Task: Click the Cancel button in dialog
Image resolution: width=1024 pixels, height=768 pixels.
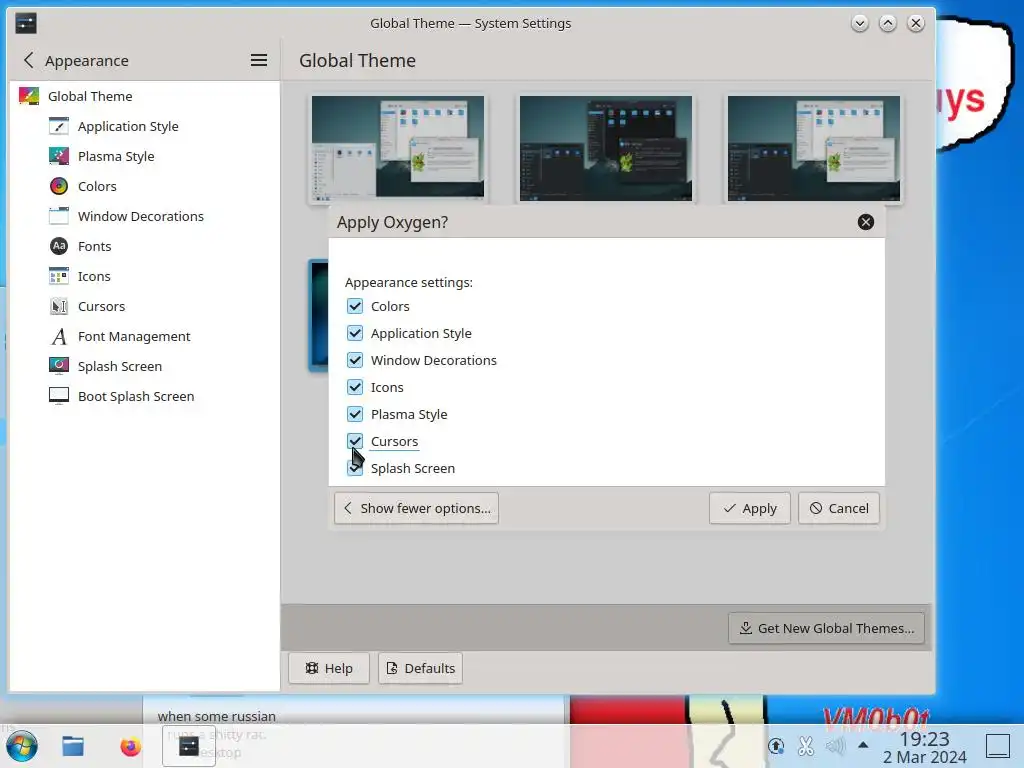Action: pyautogui.click(x=839, y=508)
